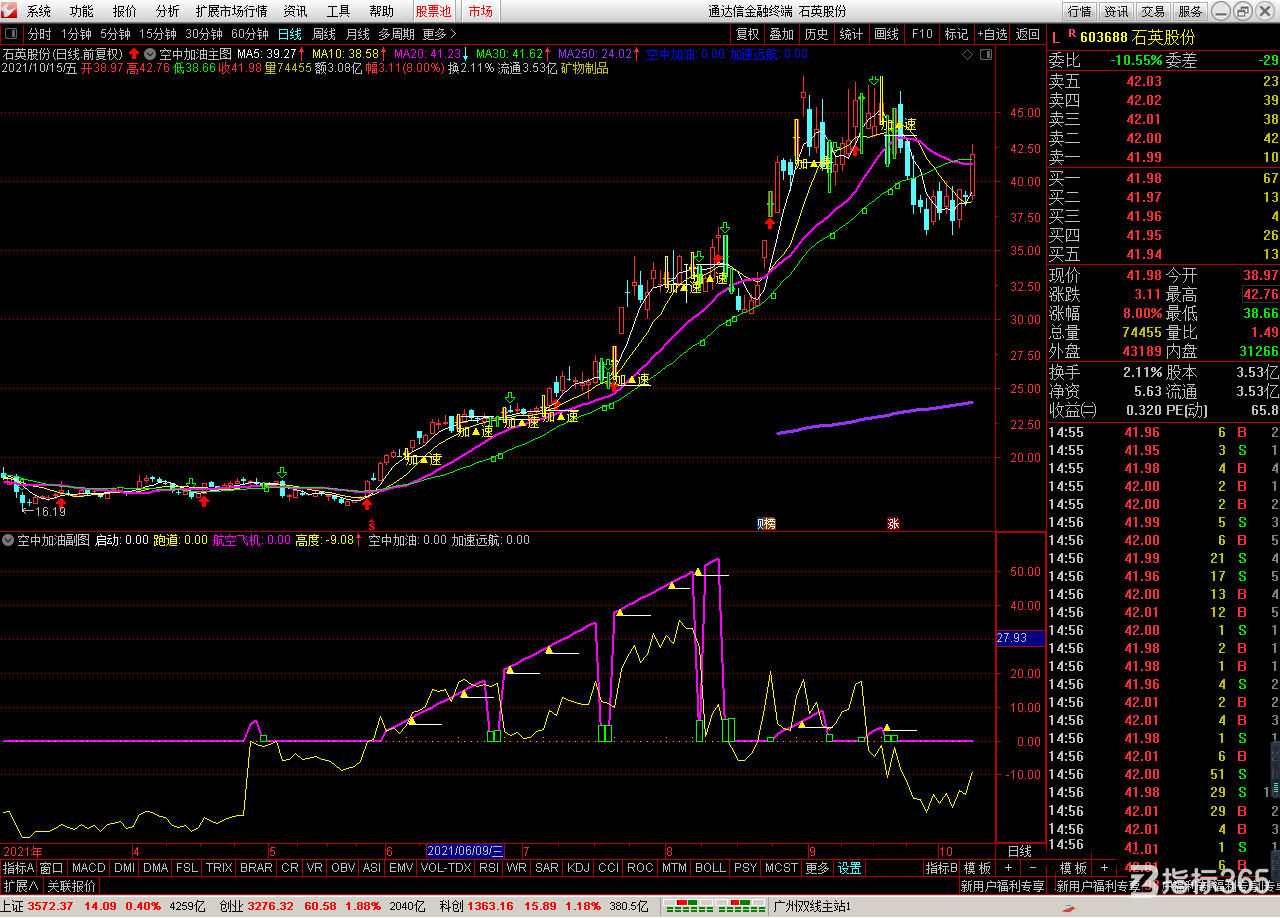The height and width of the screenshot is (918, 1280).
Task: Click 交易 button at top right
Action: click(1153, 11)
